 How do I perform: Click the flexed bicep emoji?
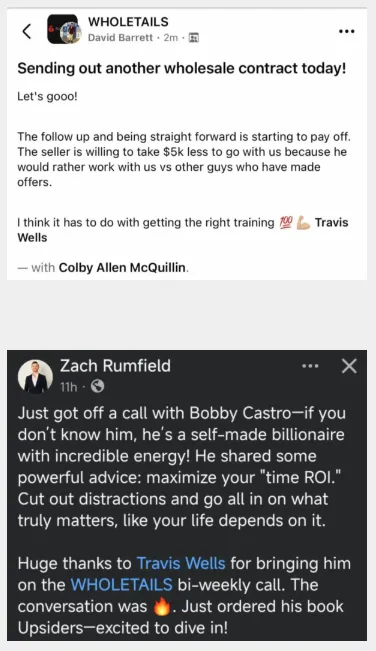tap(303, 223)
